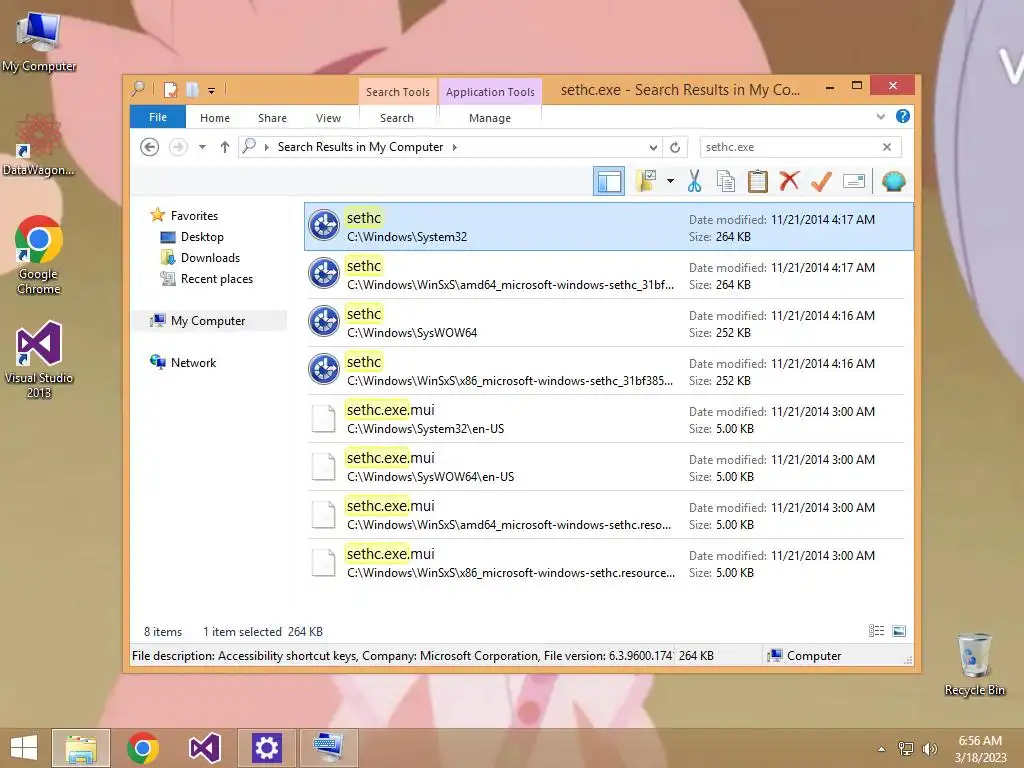Click the settings gear taskbar icon
This screenshot has width=1024, height=768.
pyautogui.click(x=266, y=748)
